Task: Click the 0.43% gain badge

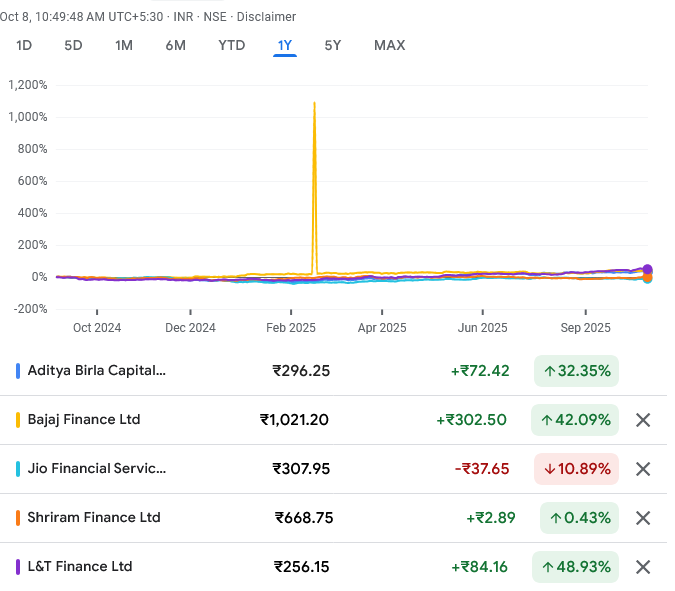Action: pyautogui.click(x=579, y=518)
